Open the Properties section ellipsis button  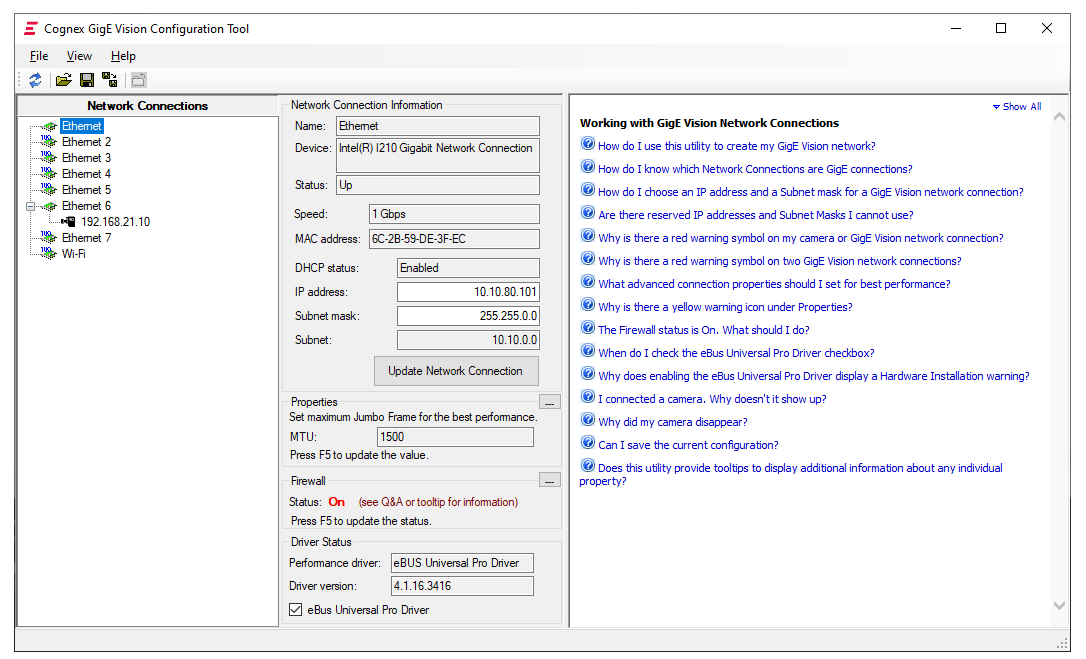coord(550,402)
